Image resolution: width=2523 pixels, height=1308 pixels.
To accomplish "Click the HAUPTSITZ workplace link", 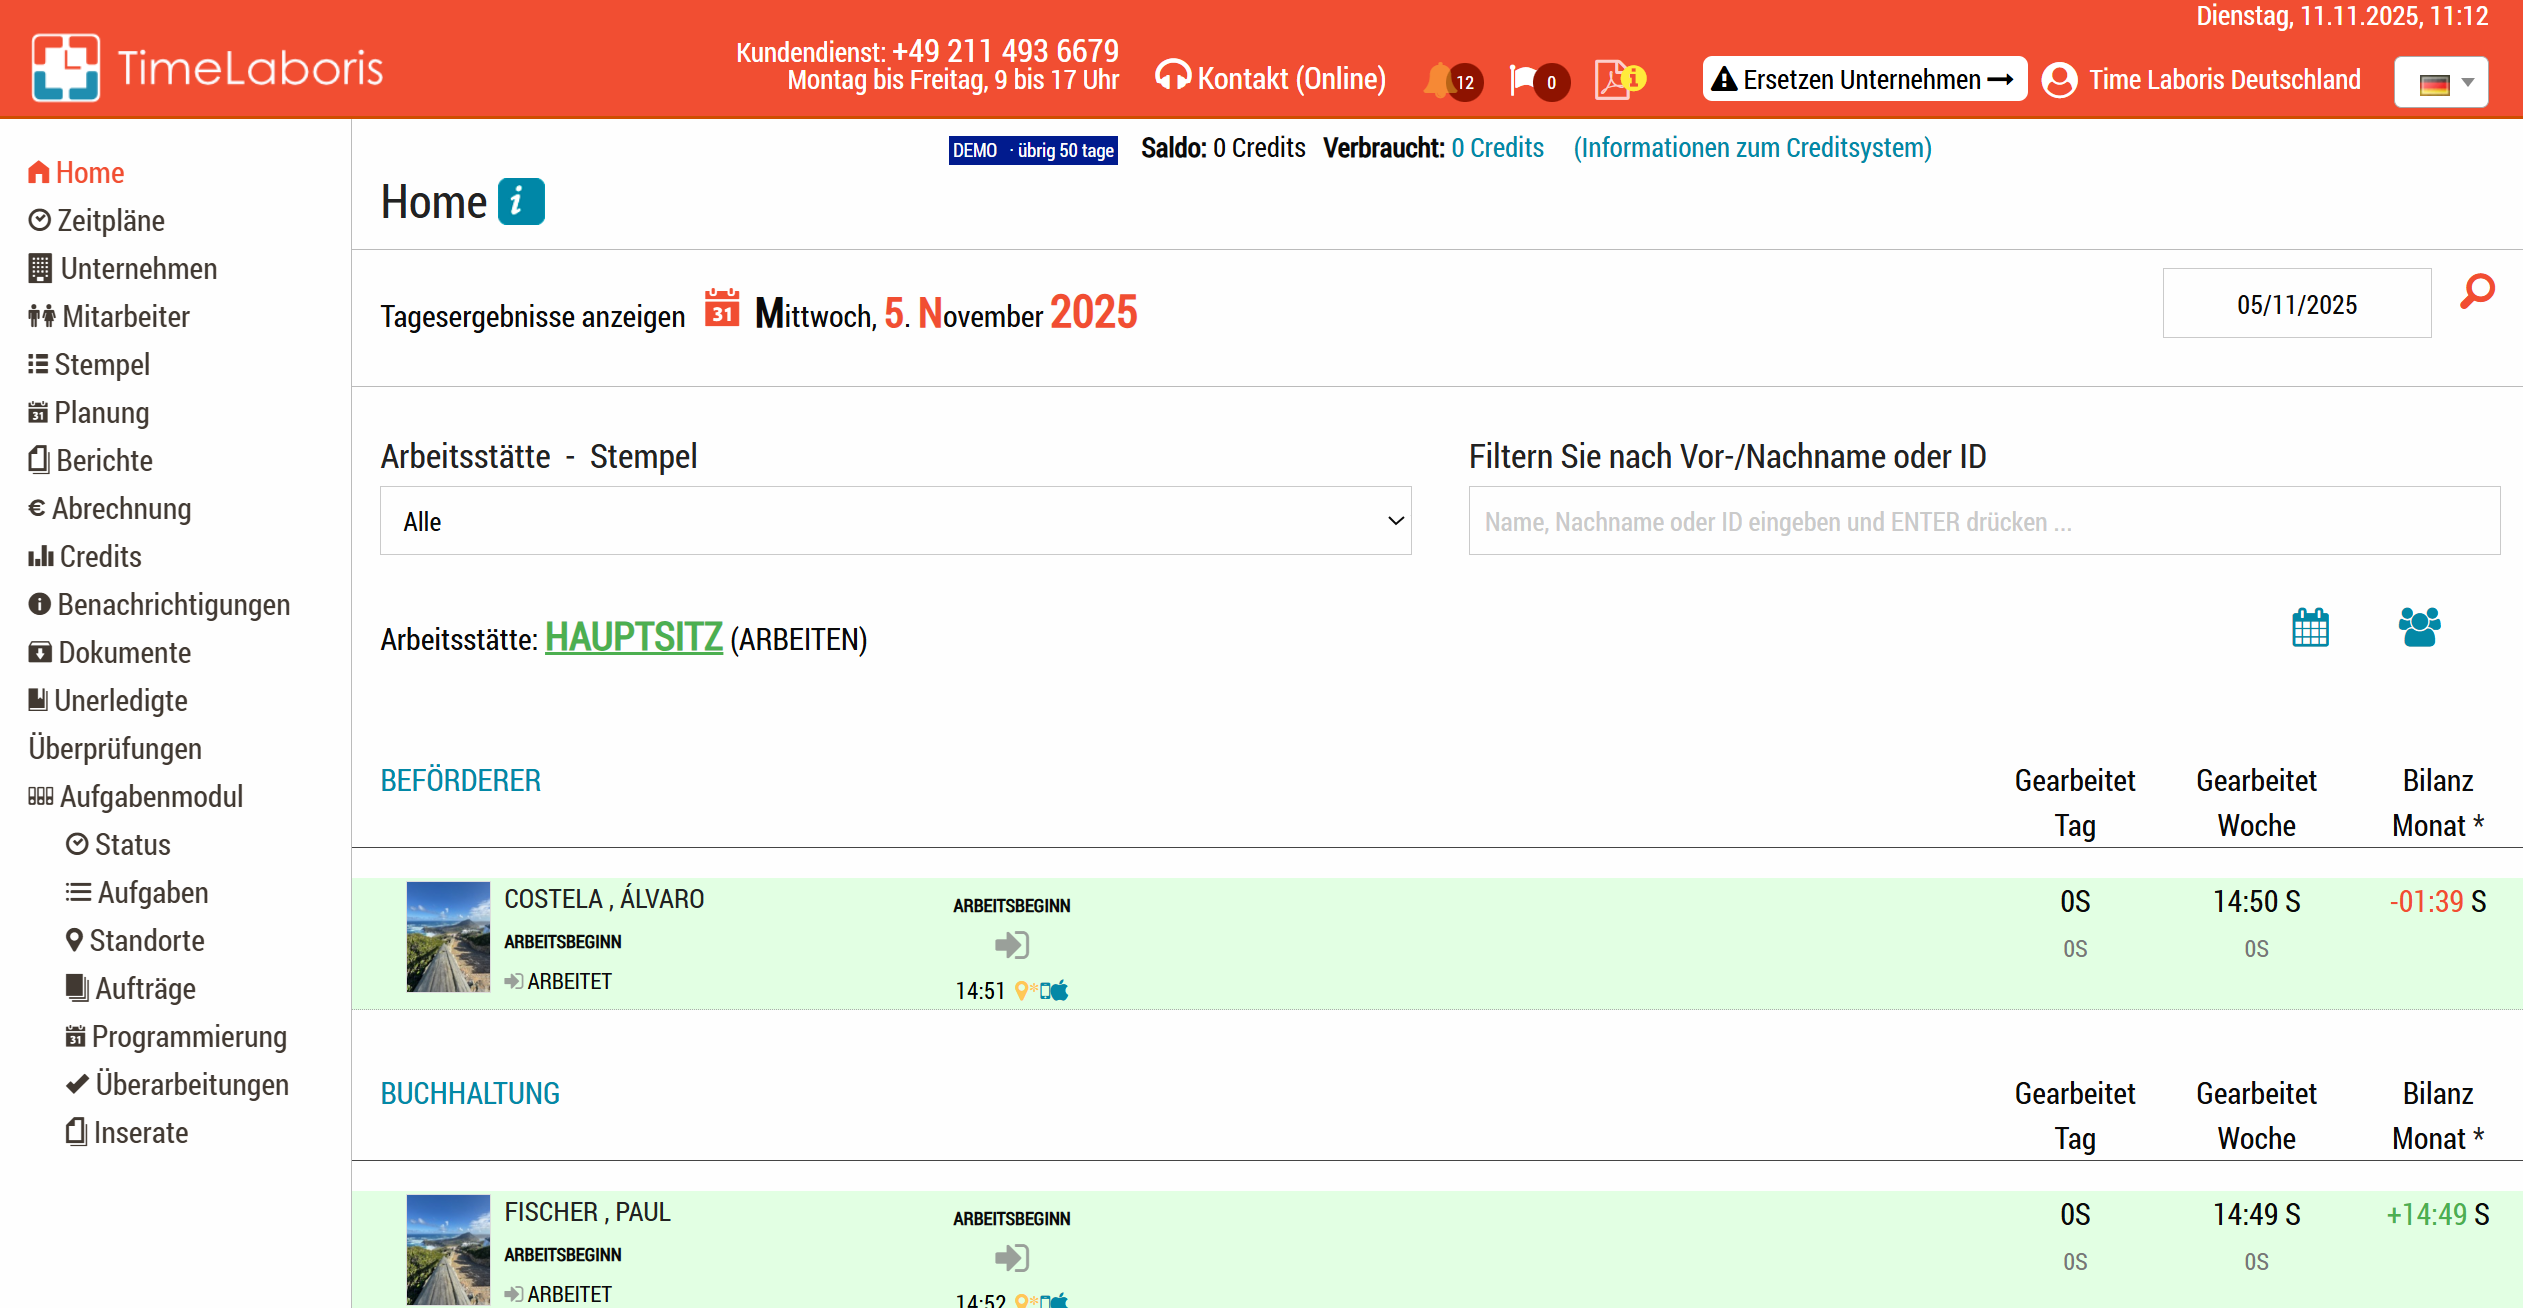I will click(x=634, y=638).
